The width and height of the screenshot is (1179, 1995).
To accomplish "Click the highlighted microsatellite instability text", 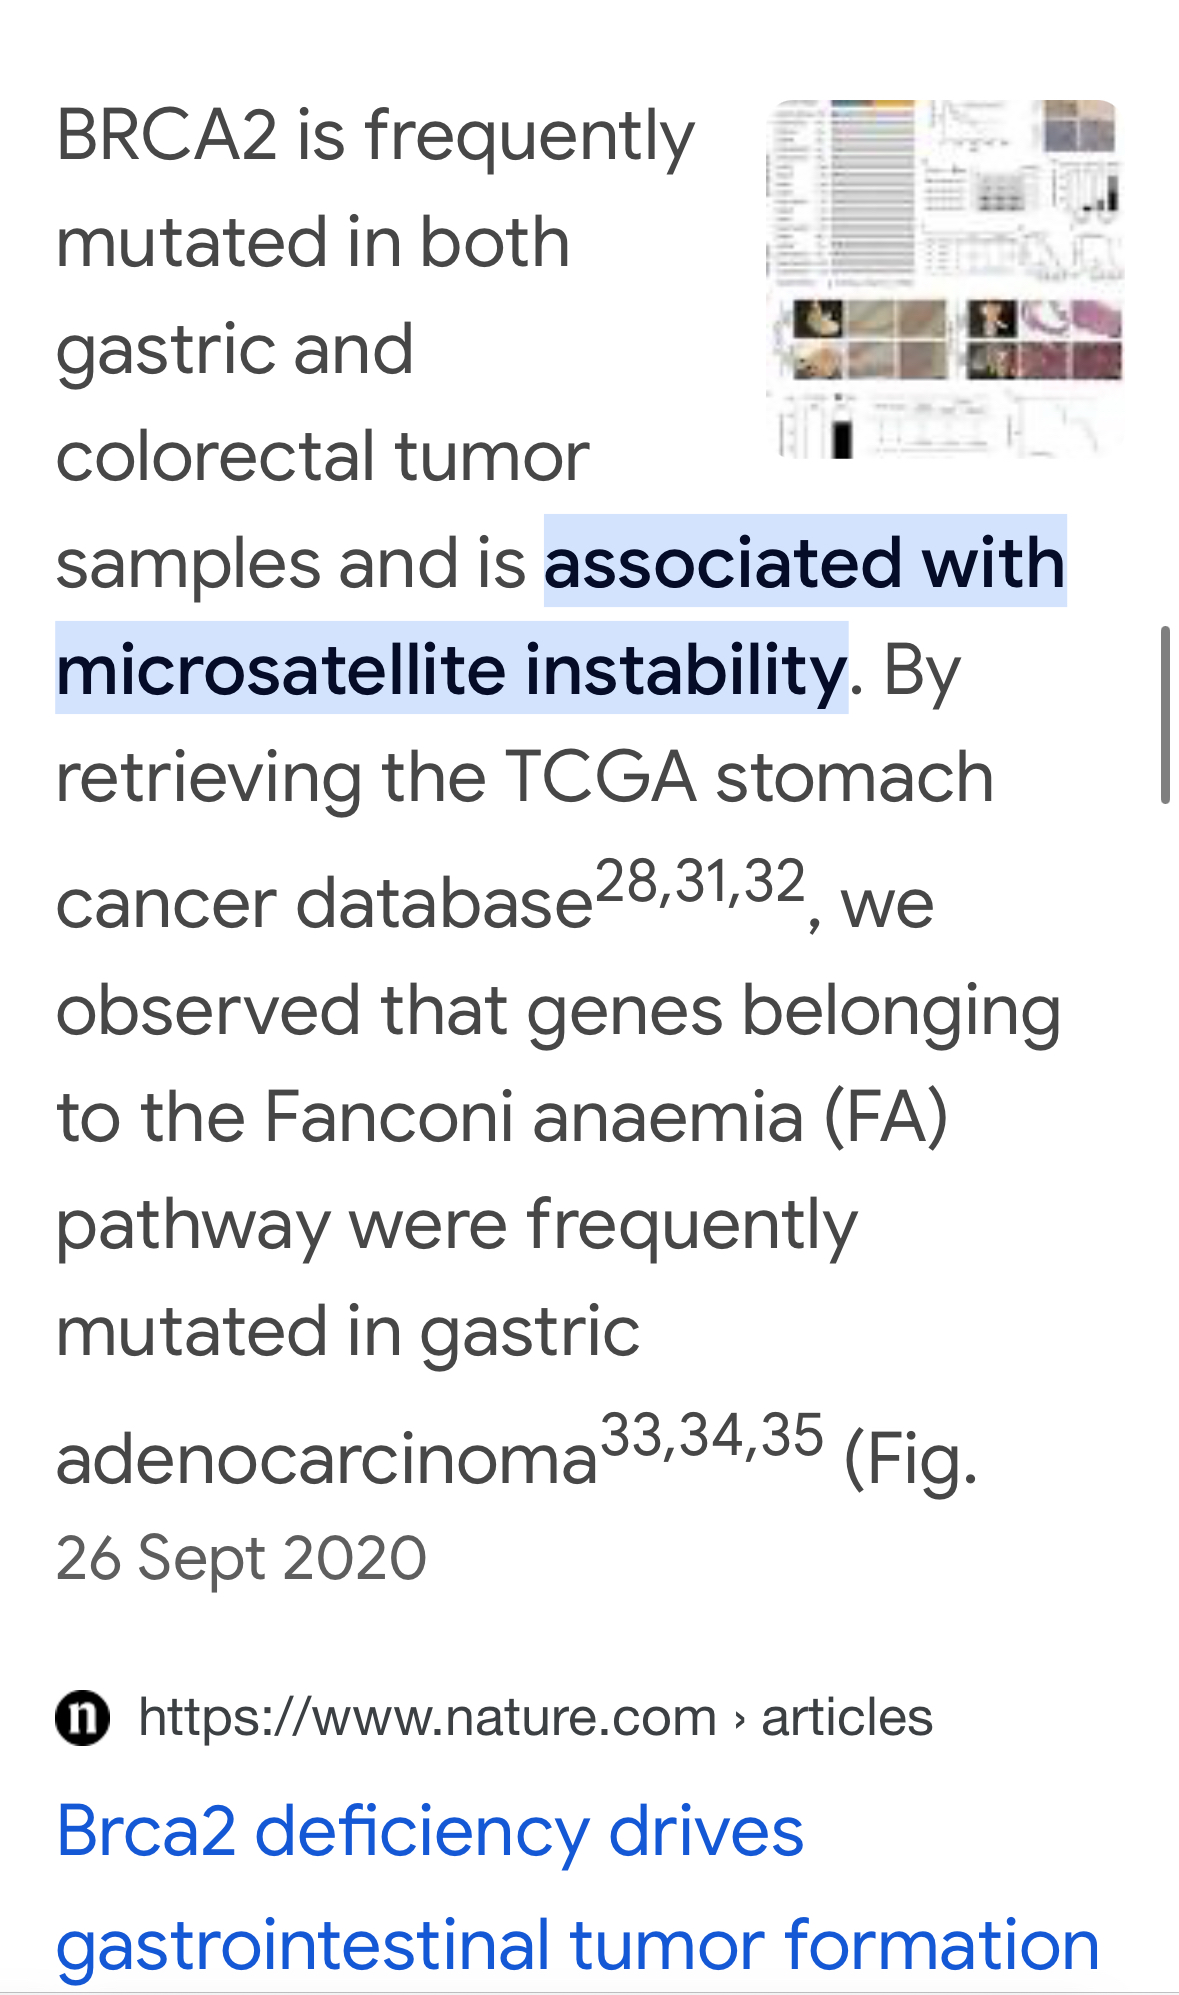I will pos(452,668).
